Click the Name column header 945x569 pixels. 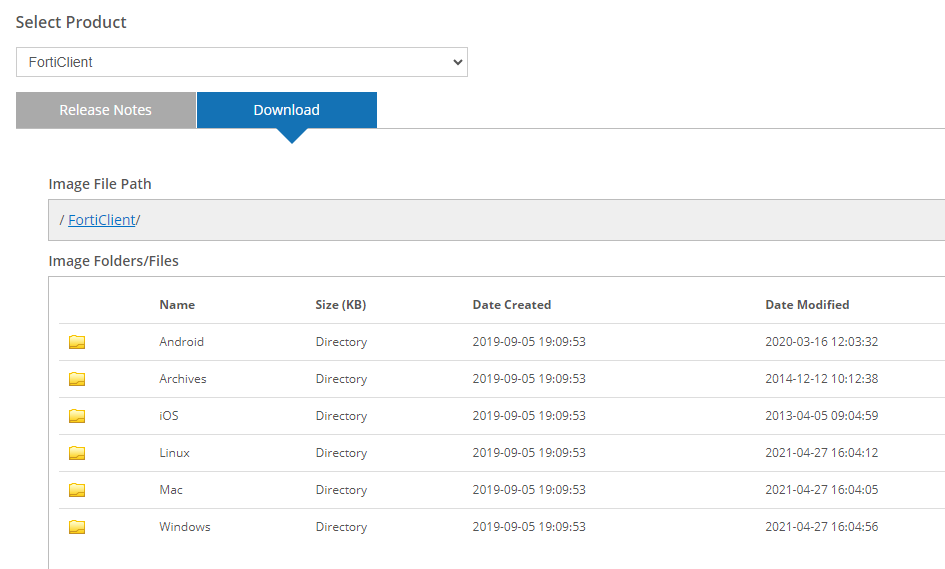coord(177,305)
